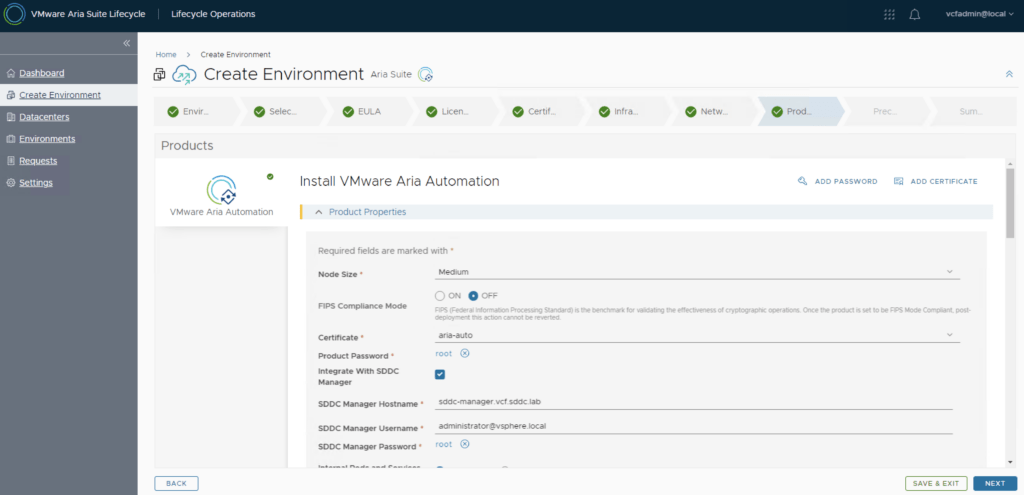Collapse the left sidebar with double-chevron icon
This screenshot has height=495, width=1024.
(x=127, y=43)
